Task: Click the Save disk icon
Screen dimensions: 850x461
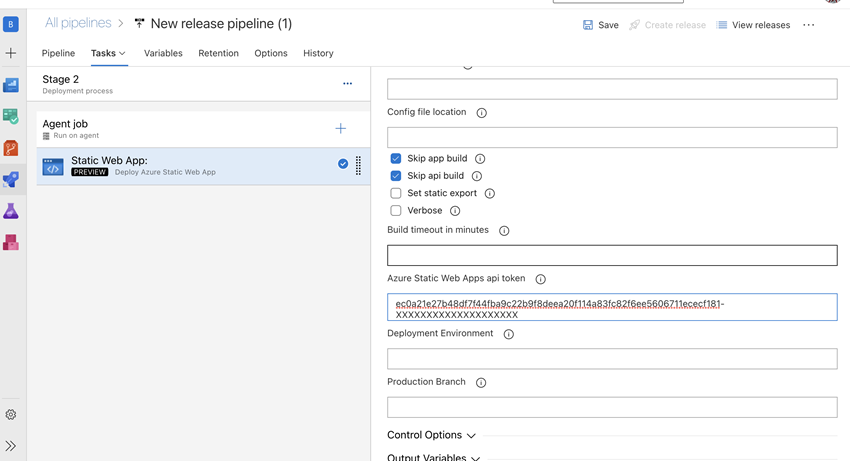Action: [588, 25]
